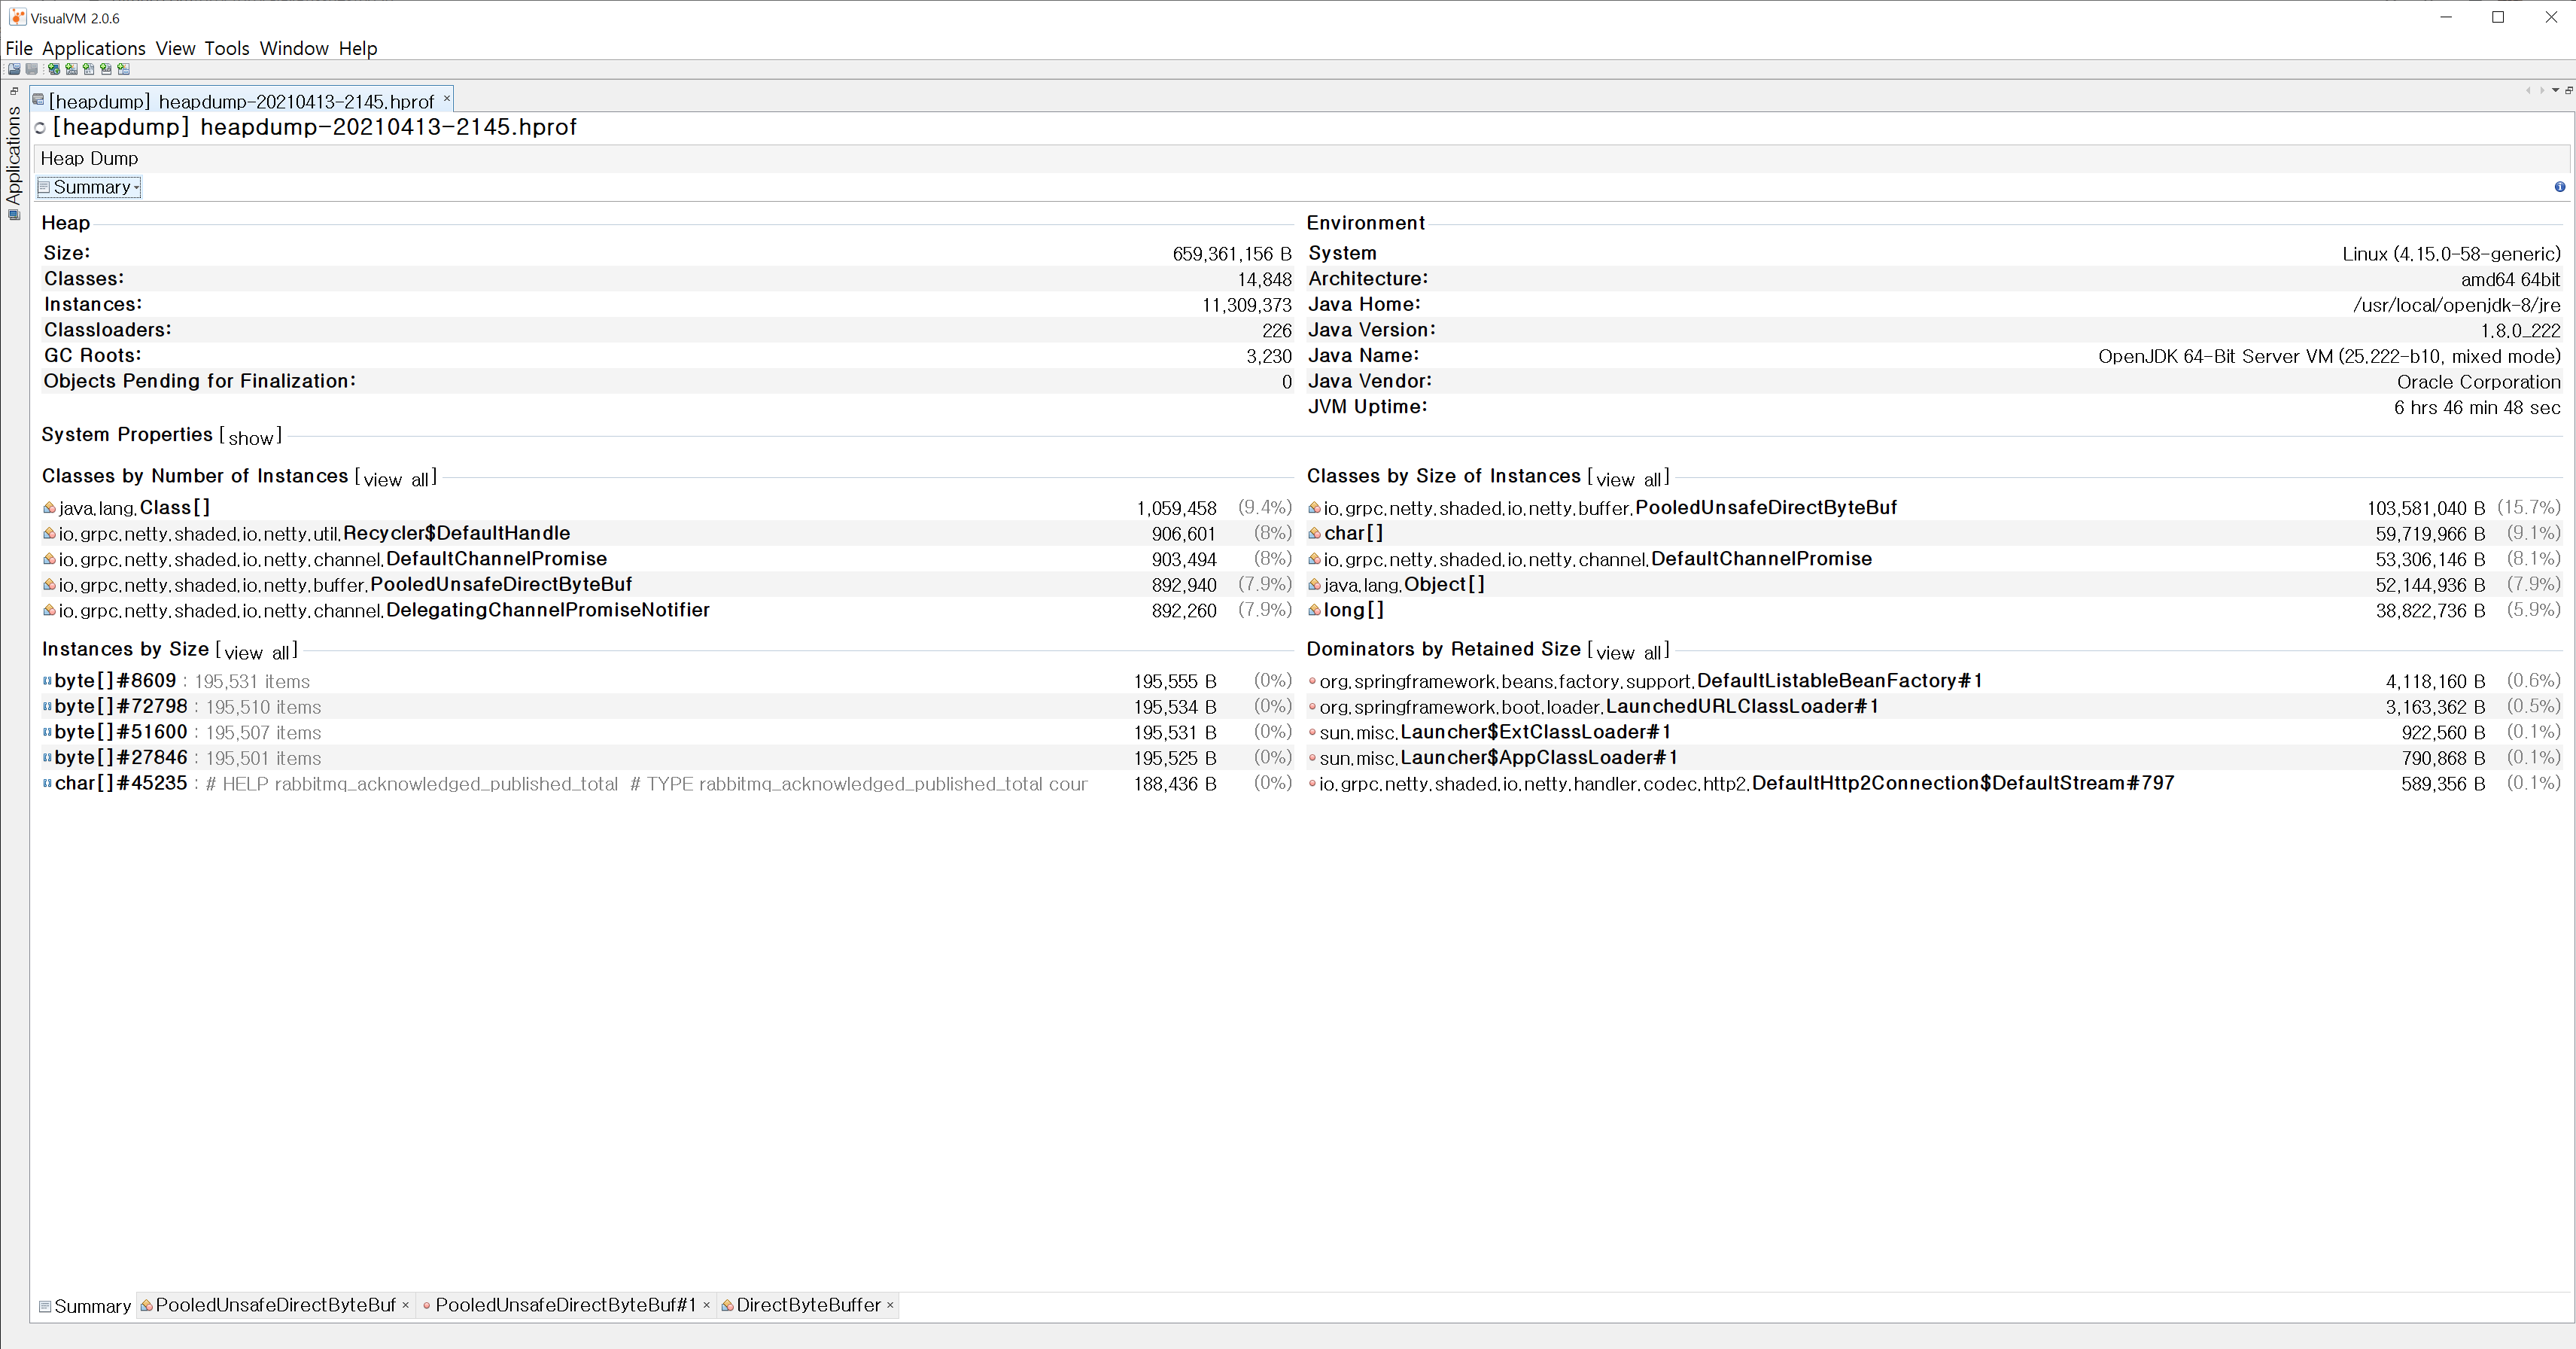Close the PooledUnsafeDirectByteBuf#1 tab
This screenshot has height=1349, width=2576.
click(707, 1306)
